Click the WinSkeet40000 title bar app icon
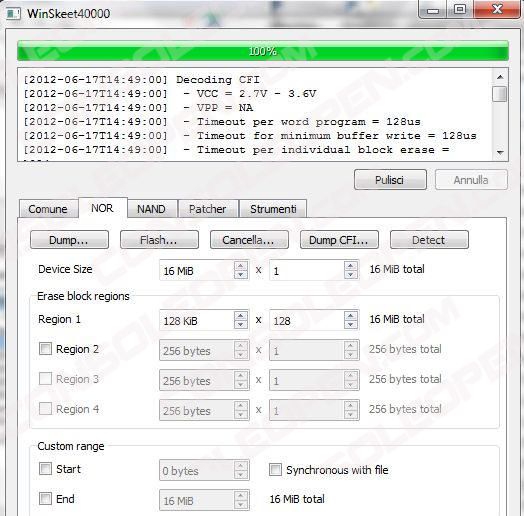This screenshot has height=516, width=524. coord(13,14)
